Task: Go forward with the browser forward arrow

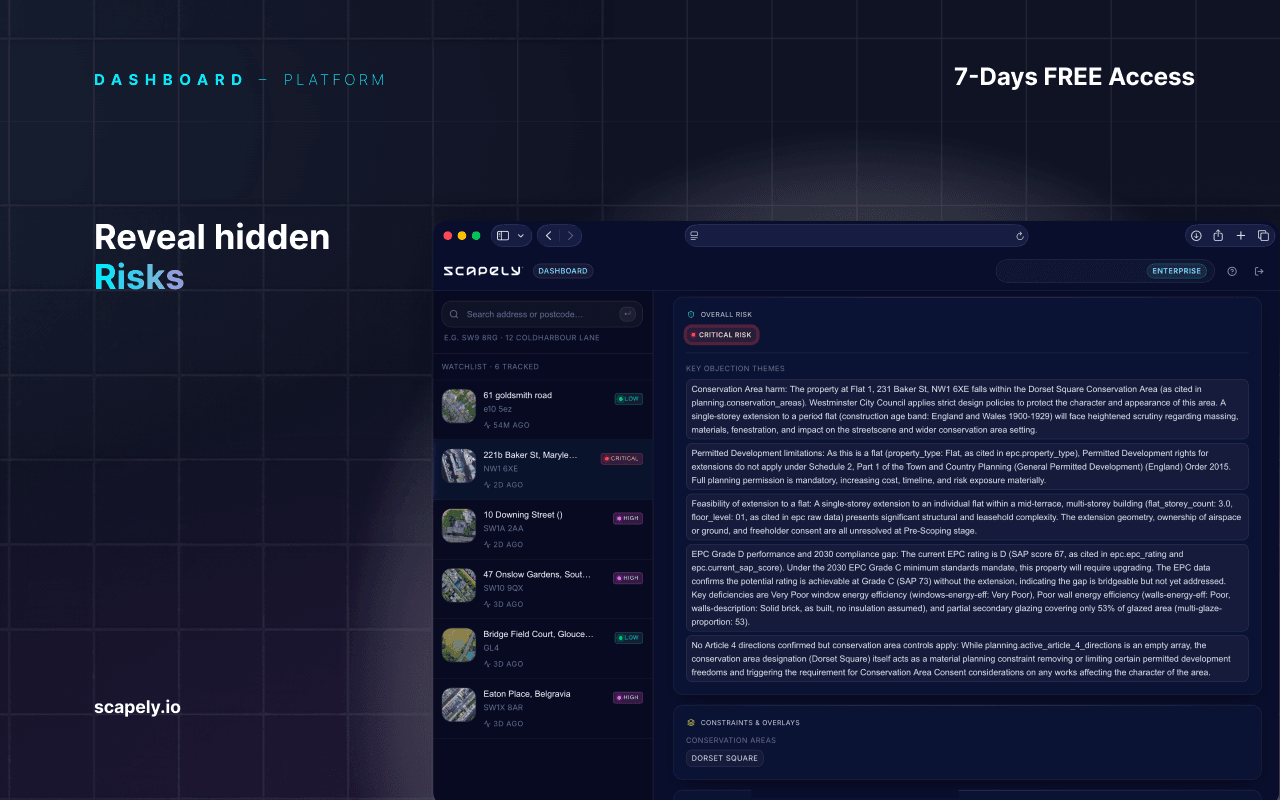Action: click(570, 236)
